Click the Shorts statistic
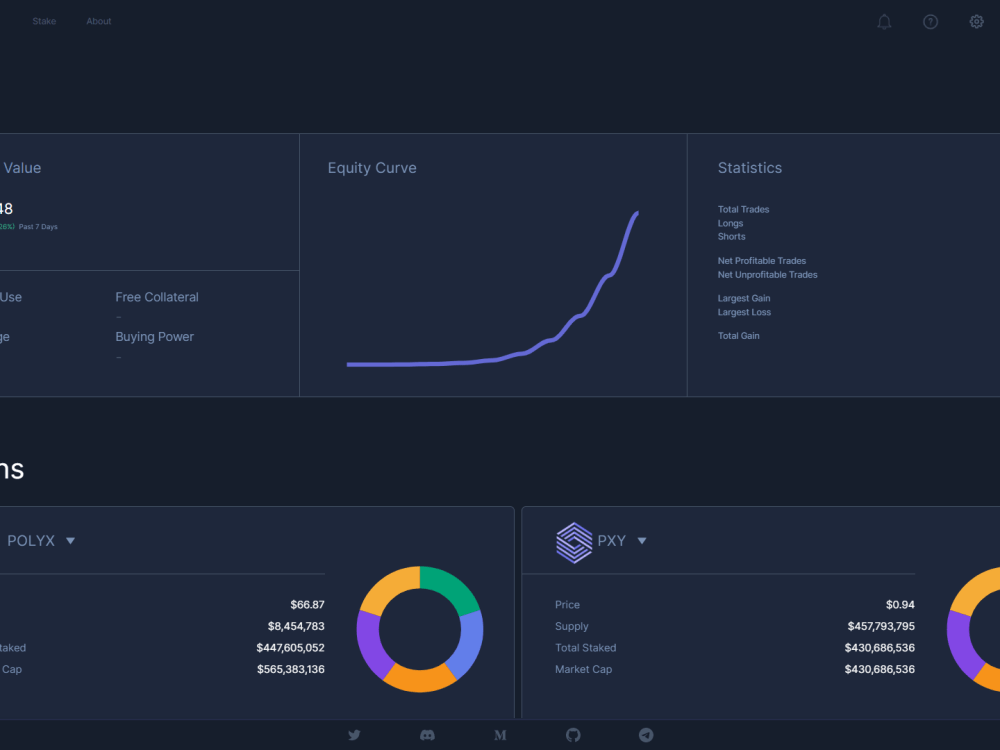1000x750 pixels. pyautogui.click(x=731, y=237)
